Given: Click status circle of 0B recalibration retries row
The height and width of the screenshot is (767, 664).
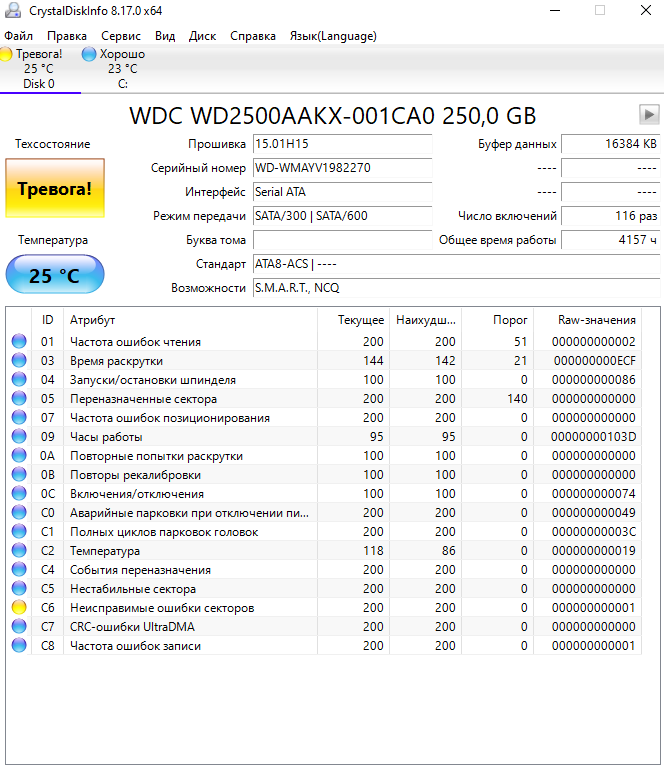Looking at the screenshot, I should (x=19, y=474).
